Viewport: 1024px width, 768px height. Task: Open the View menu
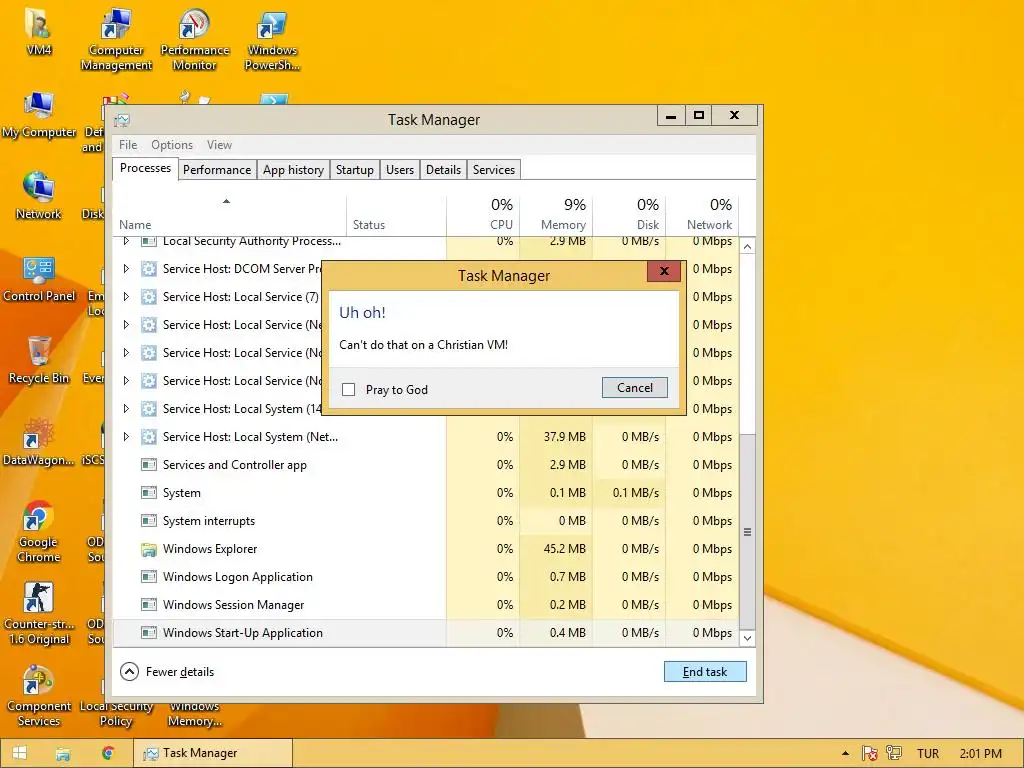click(219, 145)
